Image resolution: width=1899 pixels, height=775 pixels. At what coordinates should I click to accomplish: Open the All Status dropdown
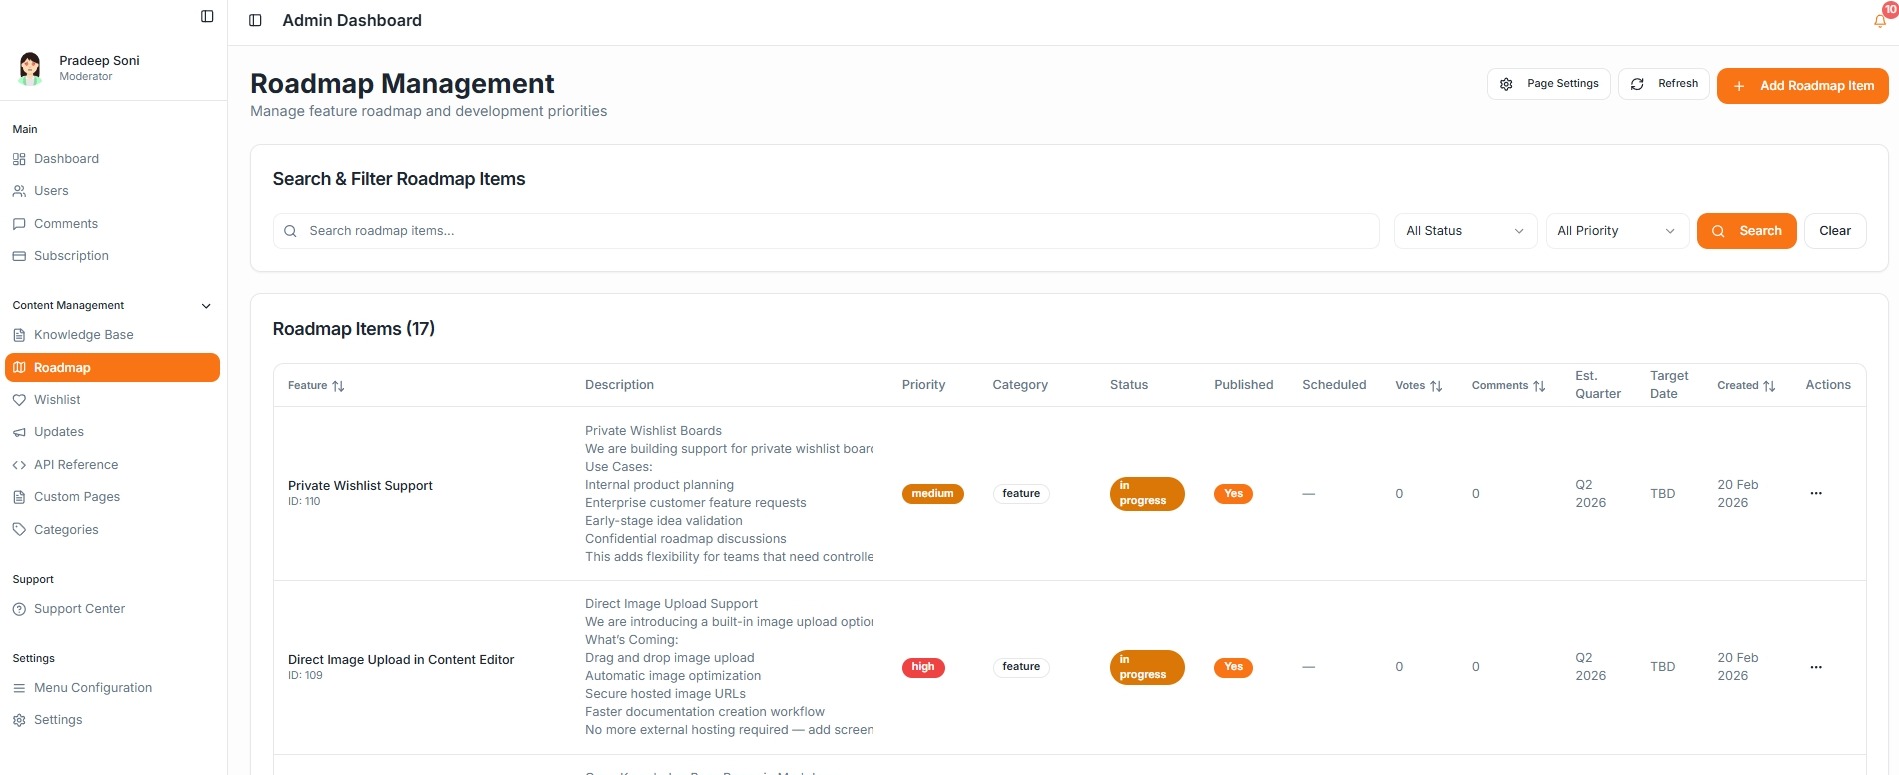click(1464, 231)
